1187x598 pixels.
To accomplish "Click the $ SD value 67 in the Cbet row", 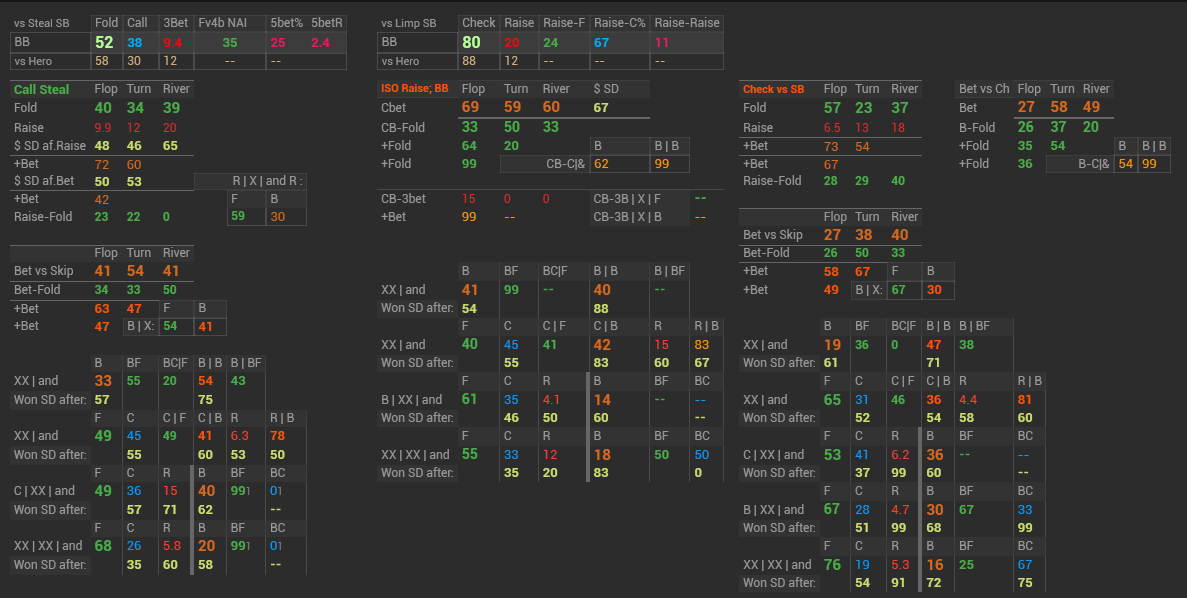I will click(601, 108).
